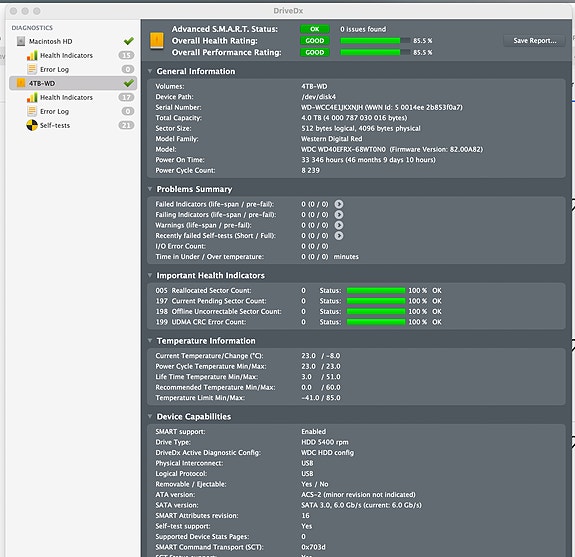Select the Macintosh HD drive icon

[x=21, y=41]
